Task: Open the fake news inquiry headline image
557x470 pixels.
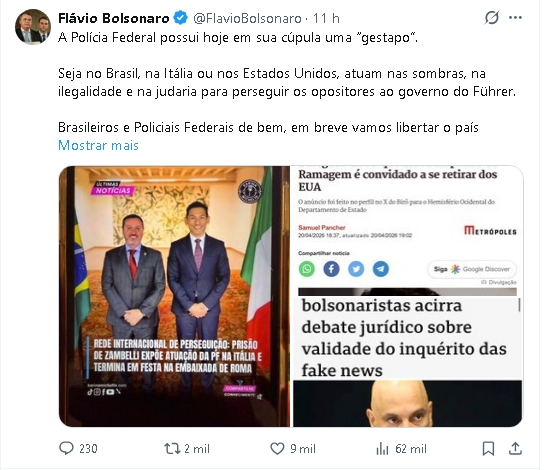Action: coord(407,362)
